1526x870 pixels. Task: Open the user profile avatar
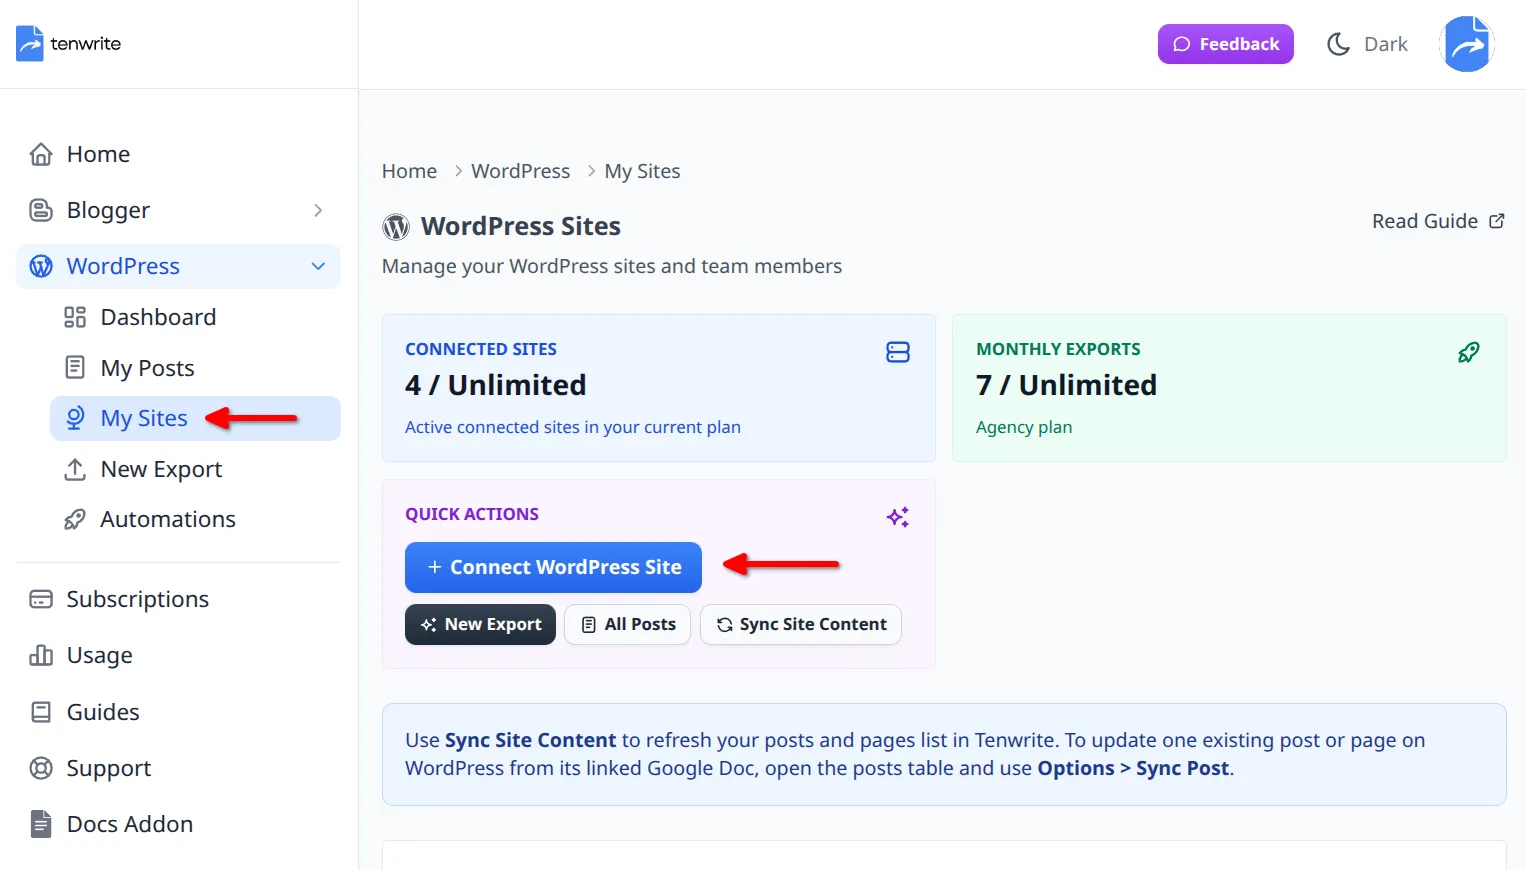pyautogui.click(x=1467, y=43)
